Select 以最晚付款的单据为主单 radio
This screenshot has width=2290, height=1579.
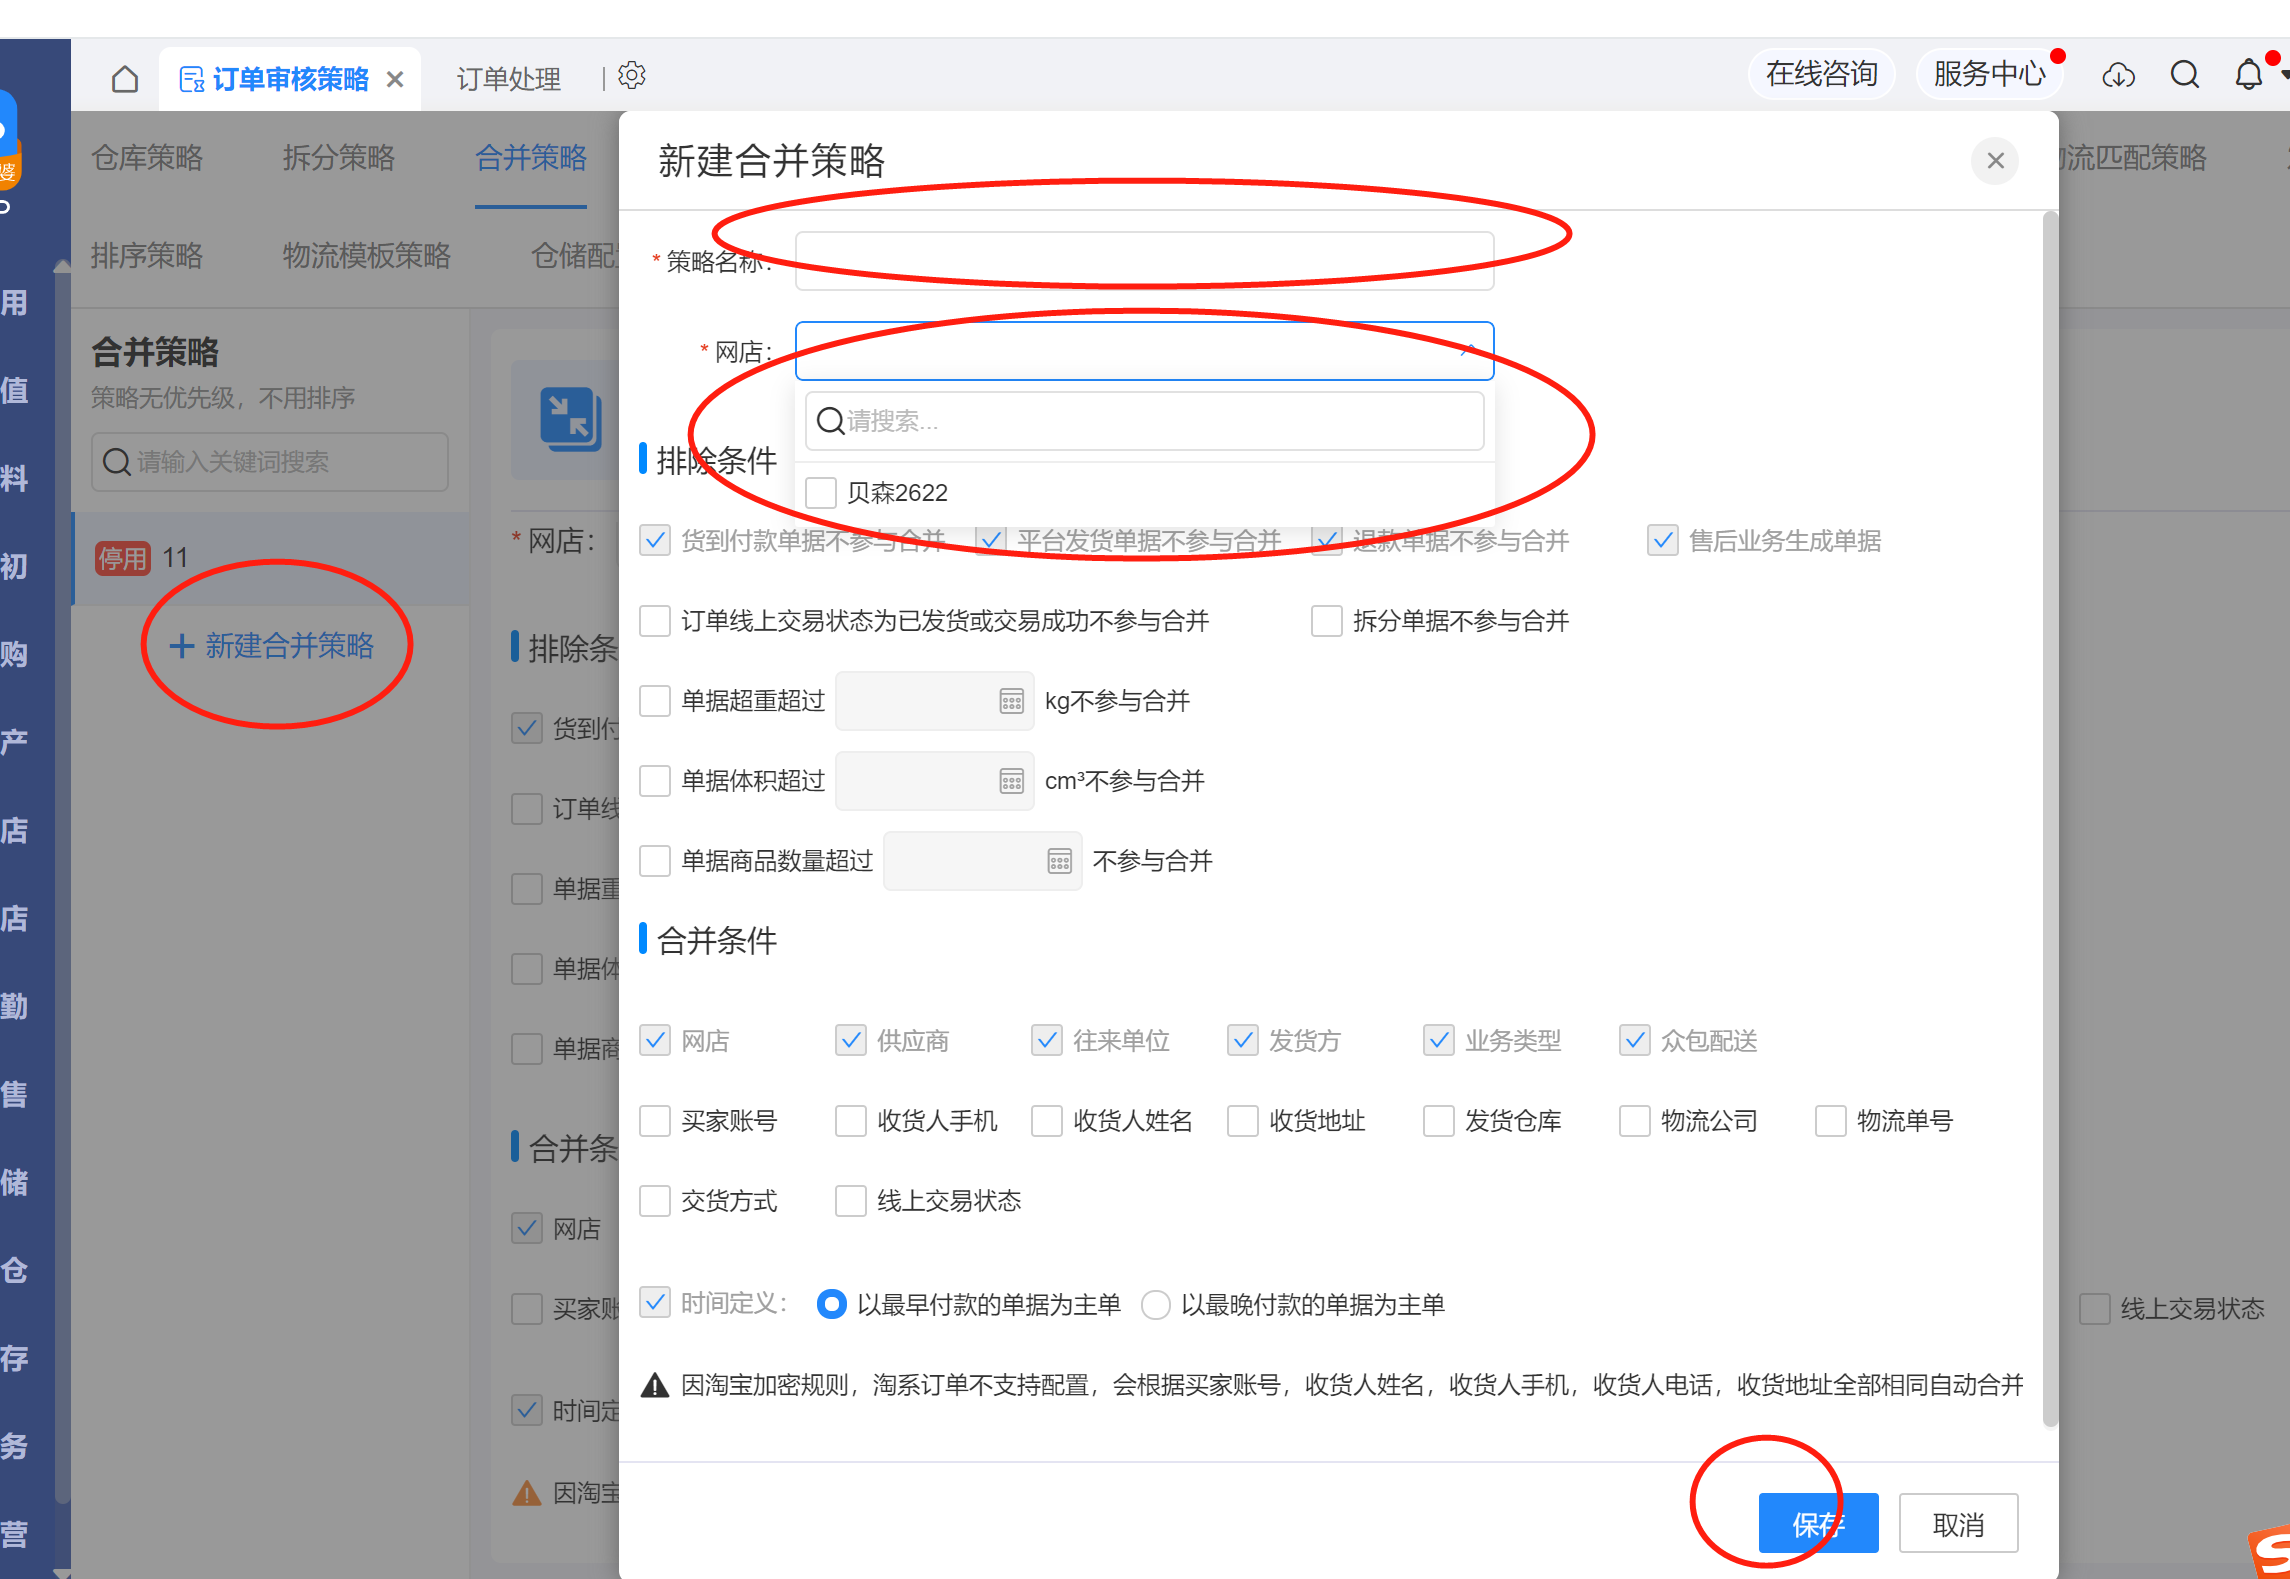1156,1305
